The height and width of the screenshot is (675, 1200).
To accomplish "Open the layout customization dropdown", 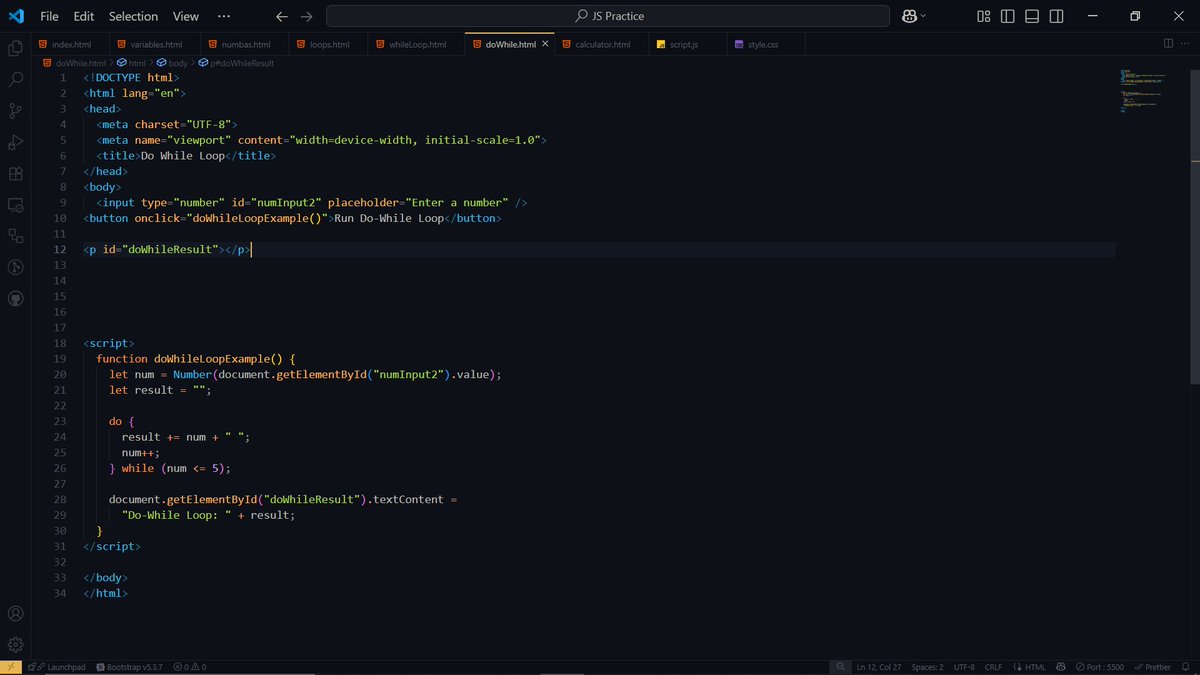I will click(x=983, y=16).
